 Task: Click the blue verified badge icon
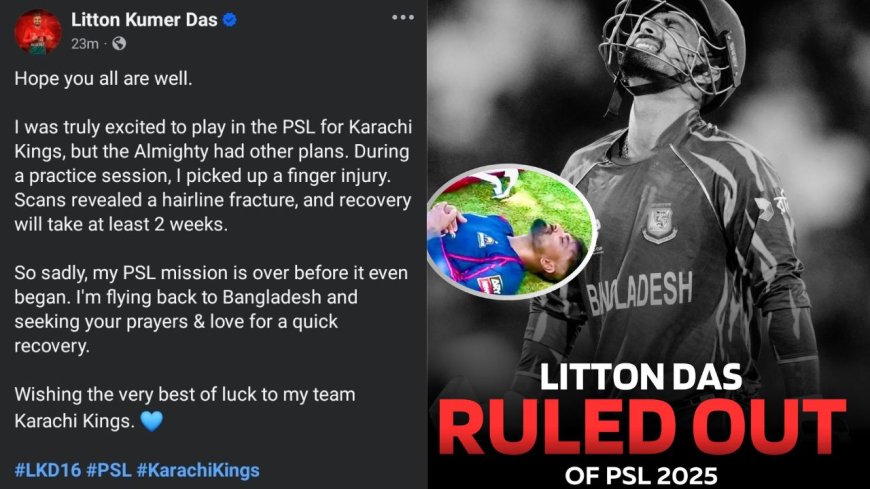click(230, 20)
